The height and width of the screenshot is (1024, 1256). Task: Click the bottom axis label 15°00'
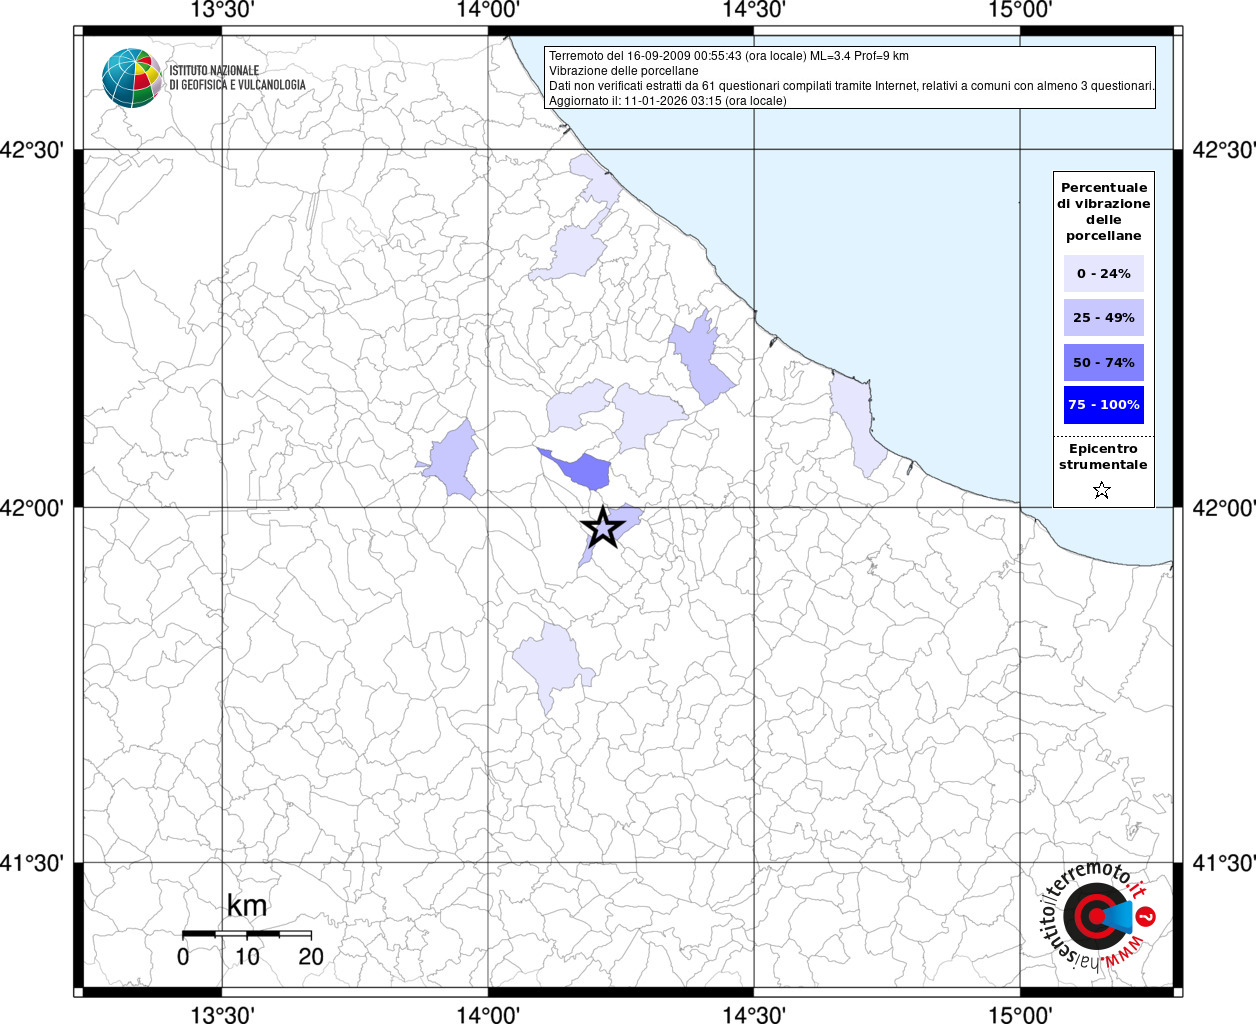1020,1015
